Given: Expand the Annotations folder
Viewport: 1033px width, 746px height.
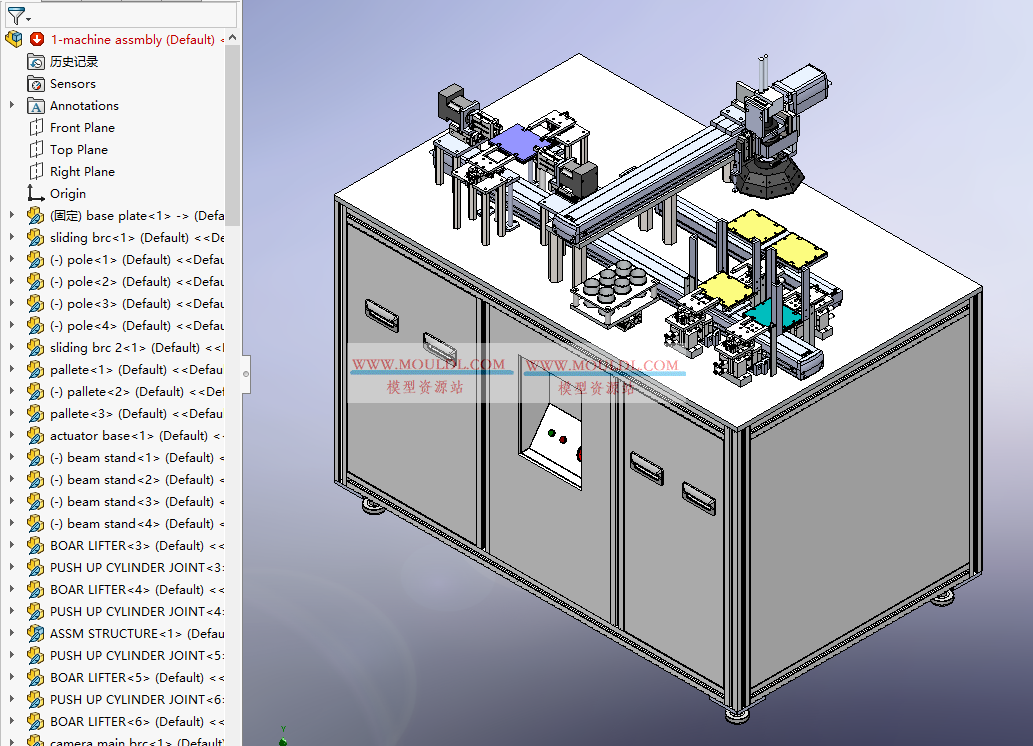Looking at the screenshot, I should pos(12,106).
